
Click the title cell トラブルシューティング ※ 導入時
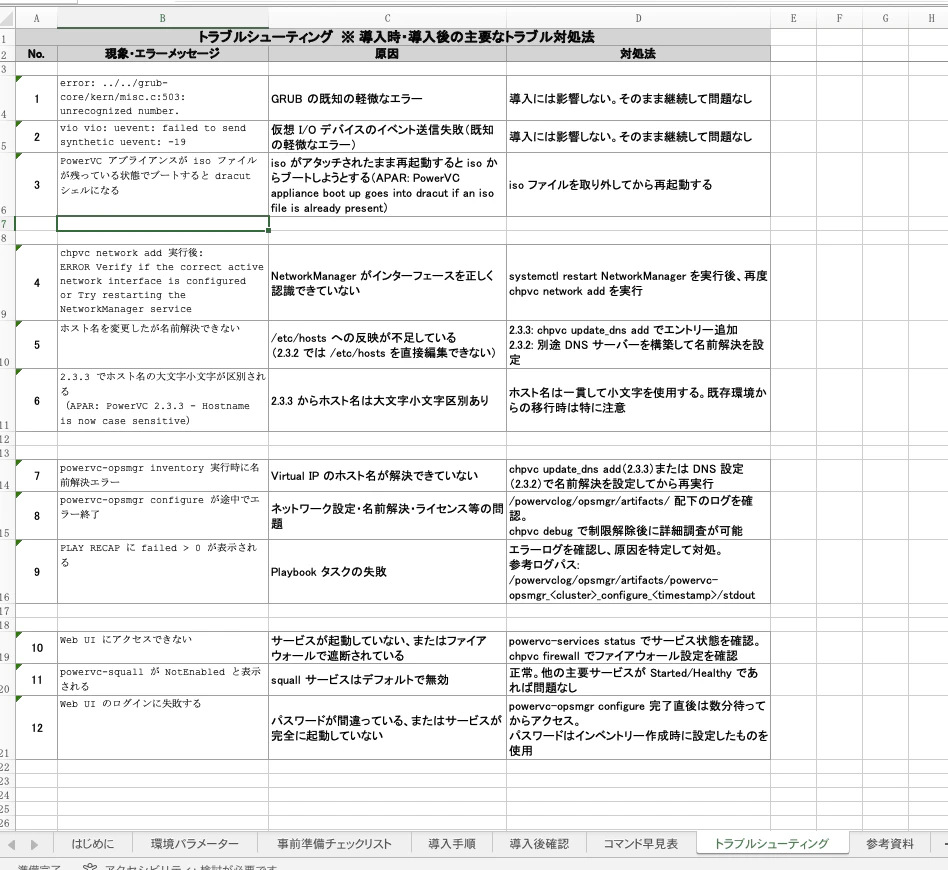tap(393, 37)
